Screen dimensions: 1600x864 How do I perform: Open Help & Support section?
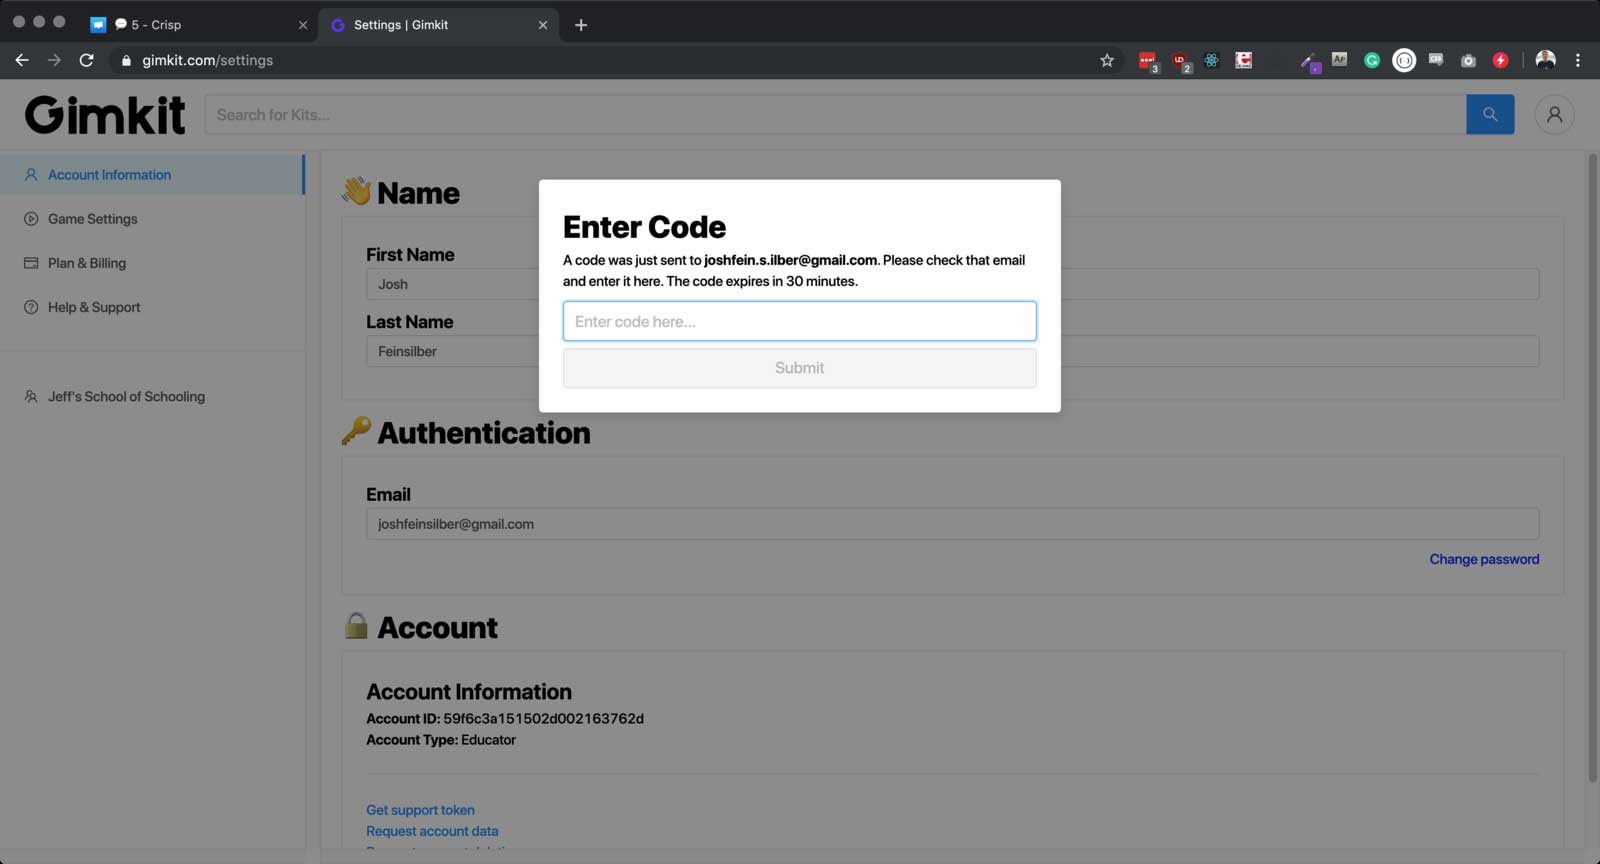(94, 307)
